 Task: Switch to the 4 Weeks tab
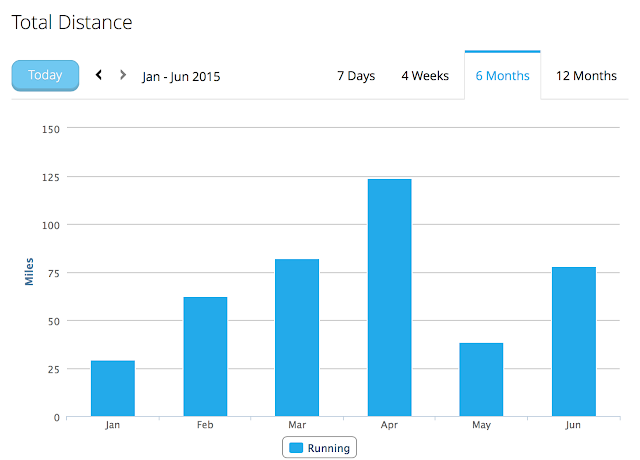425,76
